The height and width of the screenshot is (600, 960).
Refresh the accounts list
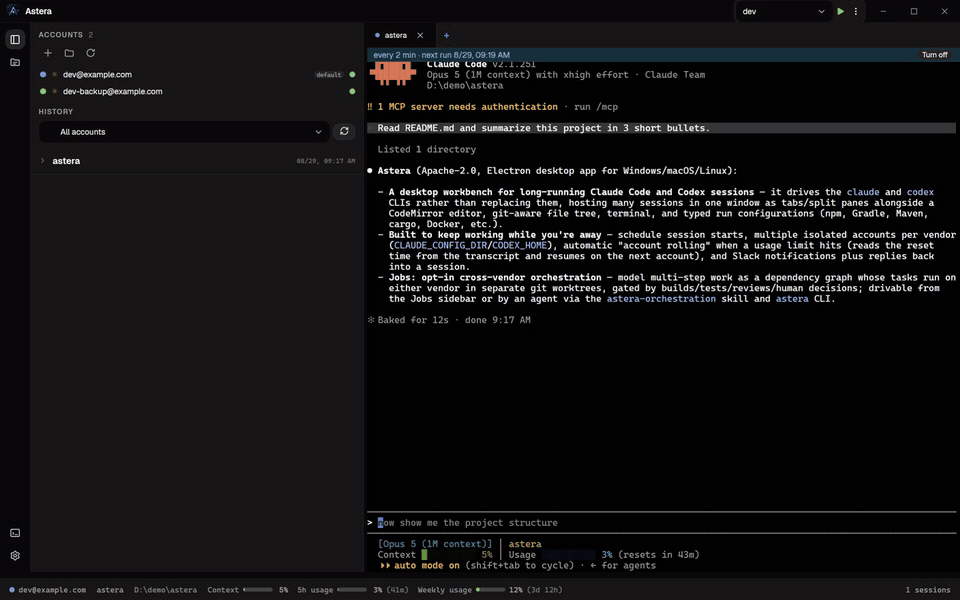(x=91, y=53)
